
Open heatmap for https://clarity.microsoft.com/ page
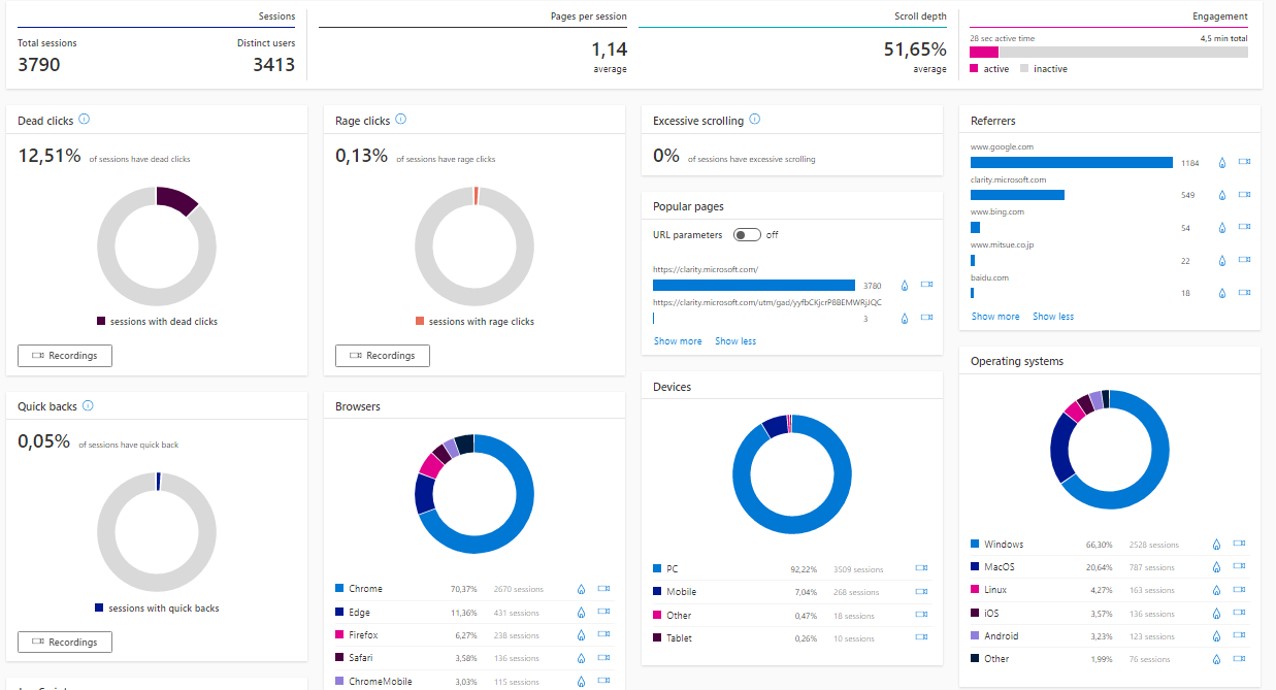coord(905,285)
